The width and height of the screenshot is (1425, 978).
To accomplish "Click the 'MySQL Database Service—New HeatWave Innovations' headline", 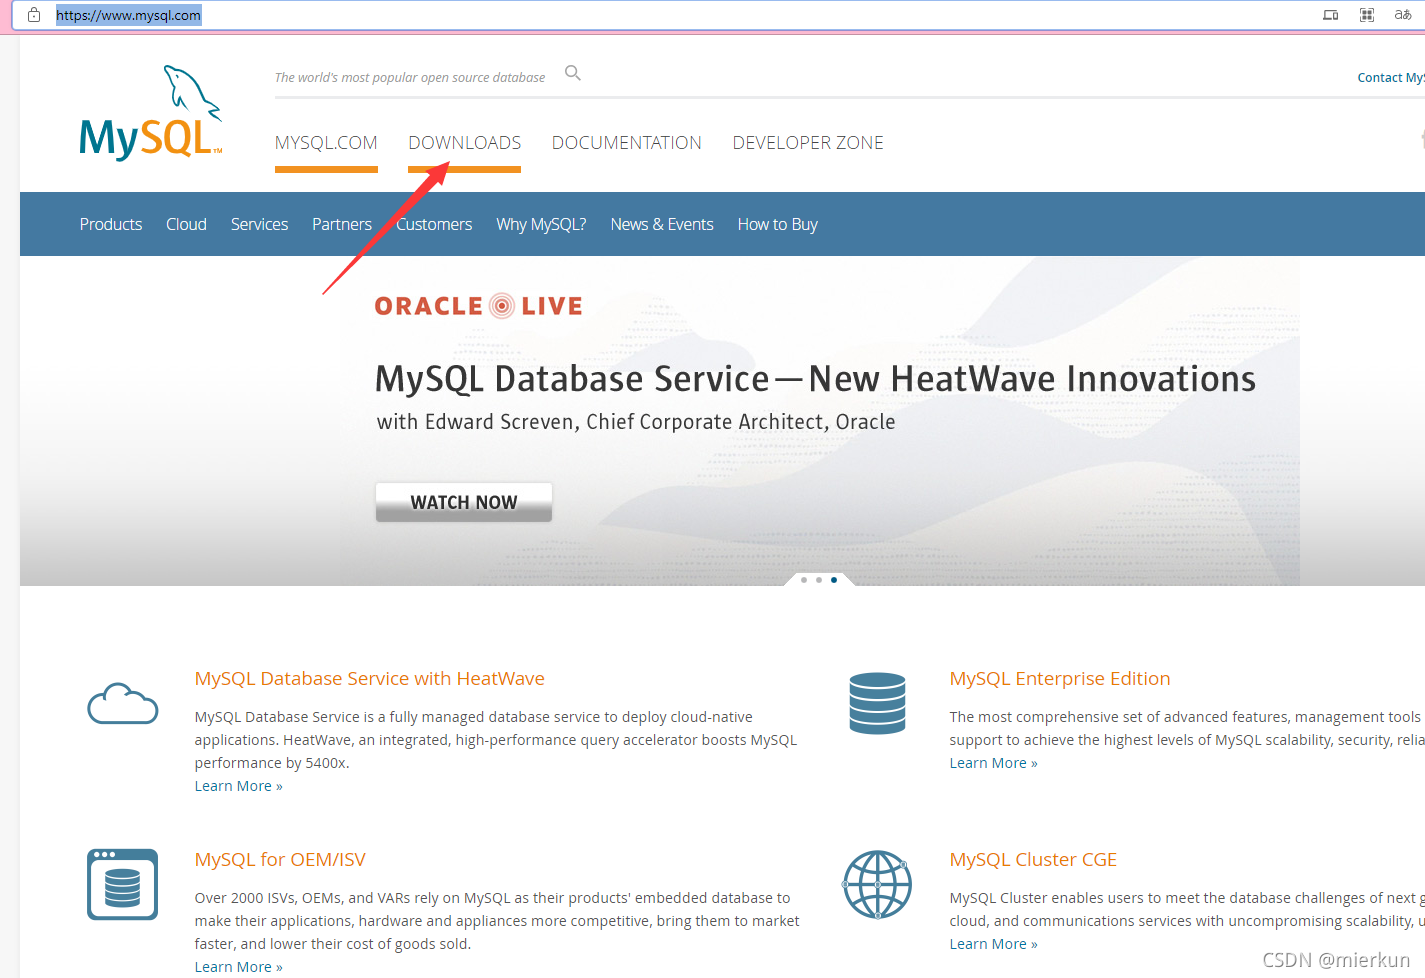I will (815, 379).
